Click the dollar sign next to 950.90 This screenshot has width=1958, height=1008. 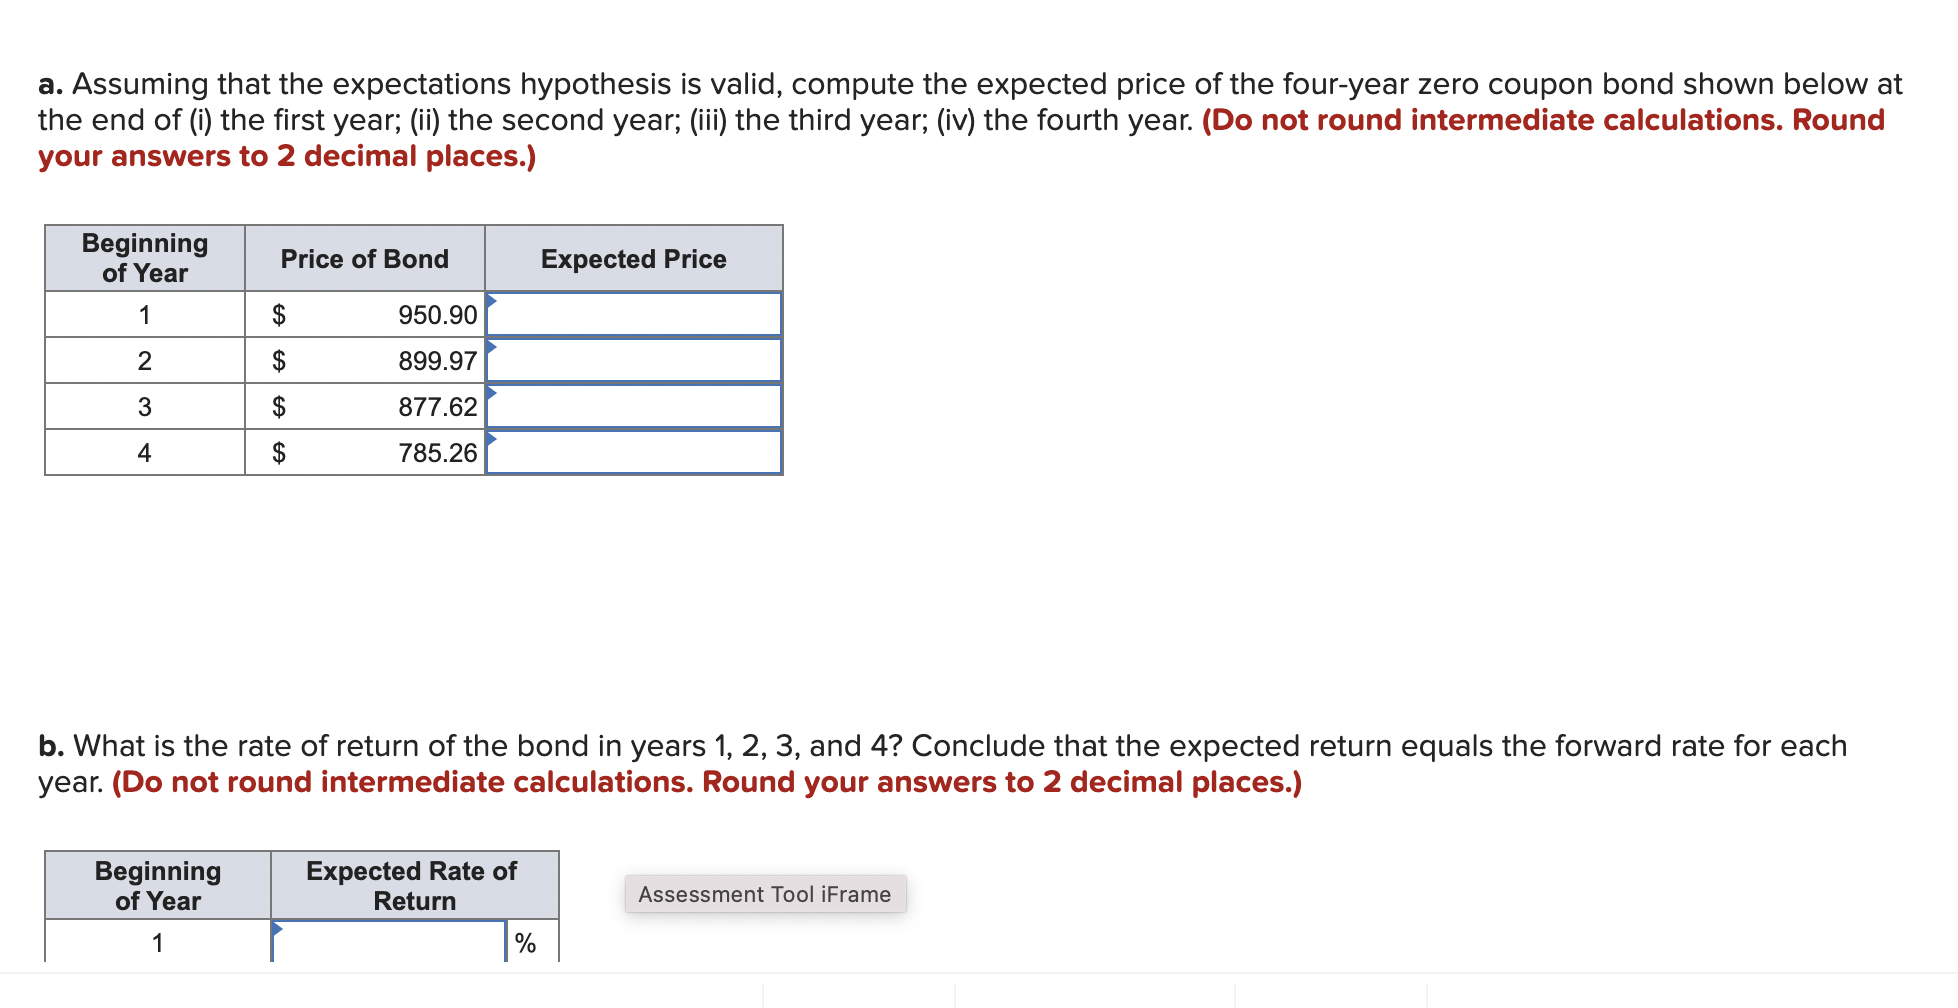280,314
